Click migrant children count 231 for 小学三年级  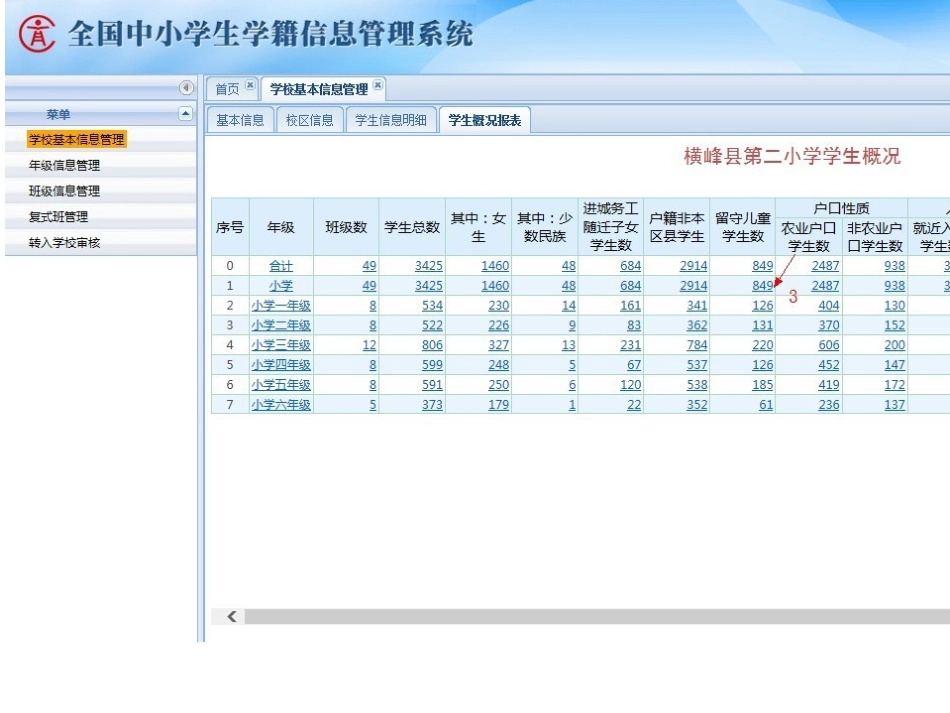point(631,345)
